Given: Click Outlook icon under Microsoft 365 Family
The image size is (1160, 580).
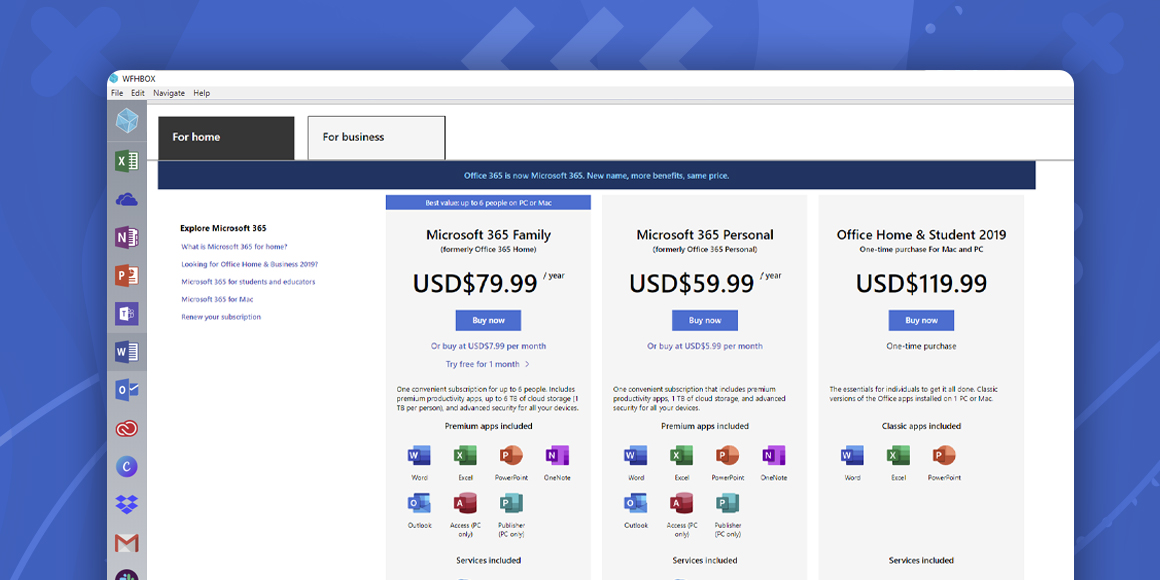Looking at the screenshot, I should 419,504.
